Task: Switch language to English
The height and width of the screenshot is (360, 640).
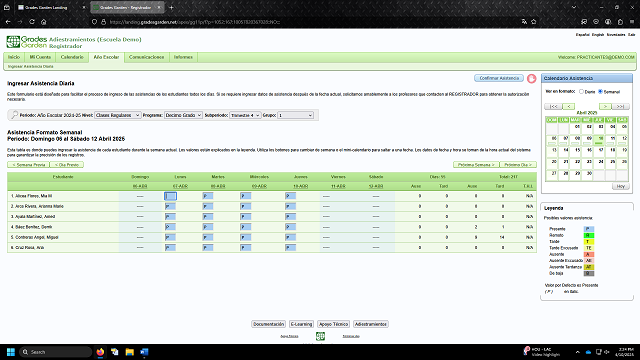Action: coord(598,35)
